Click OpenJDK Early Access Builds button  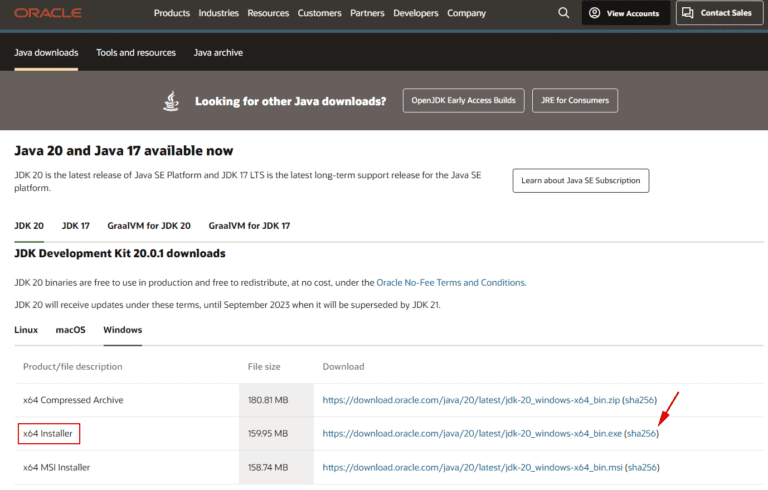[x=463, y=101]
